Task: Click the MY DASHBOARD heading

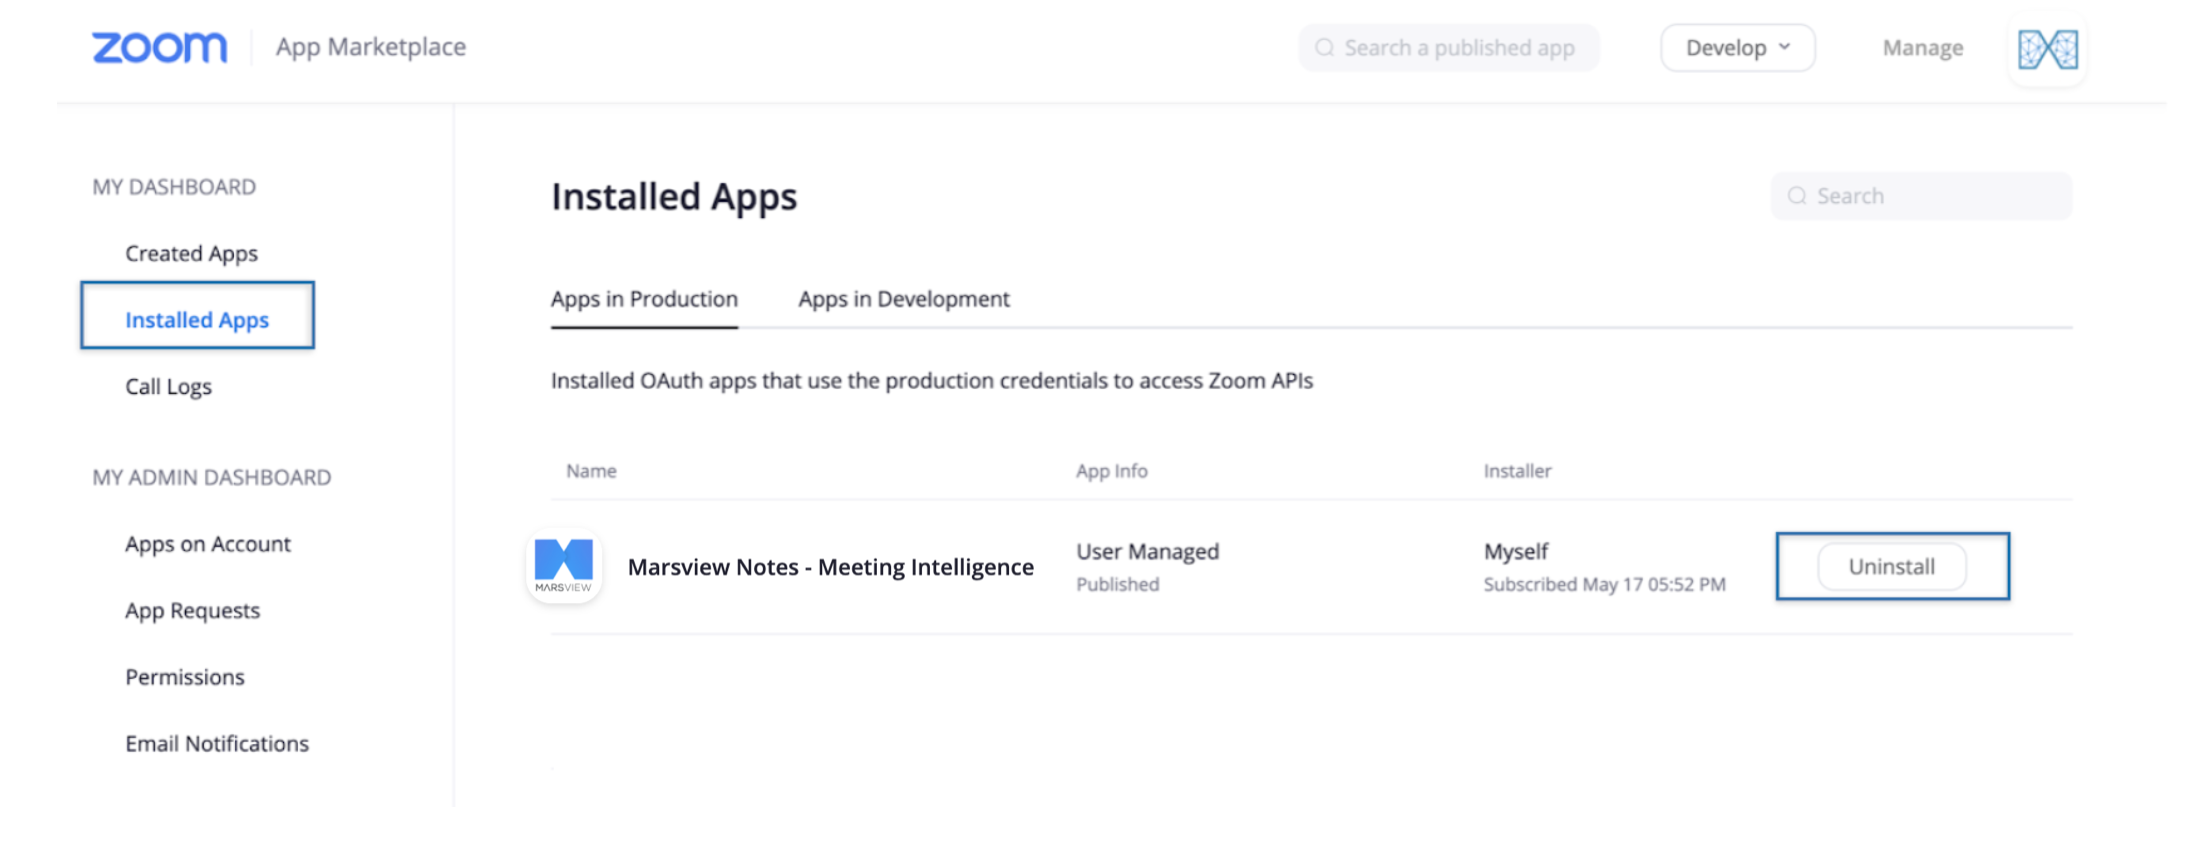Action: pyautogui.click(x=174, y=187)
